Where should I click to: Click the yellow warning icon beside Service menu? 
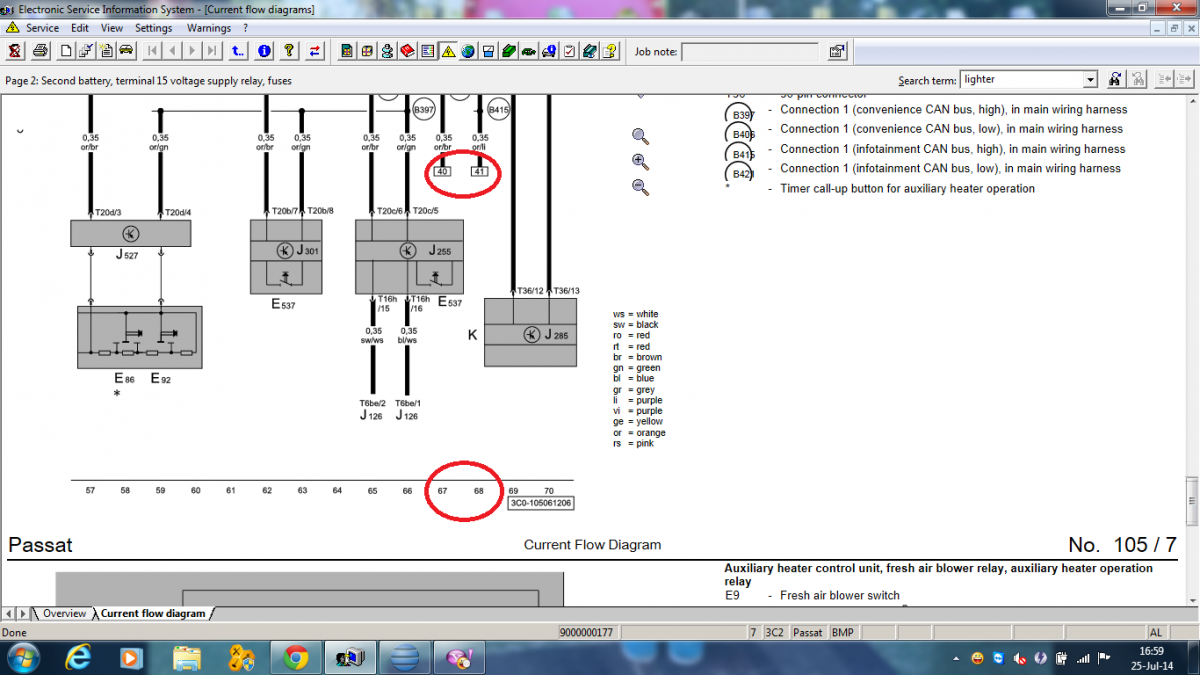[x=12, y=28]
